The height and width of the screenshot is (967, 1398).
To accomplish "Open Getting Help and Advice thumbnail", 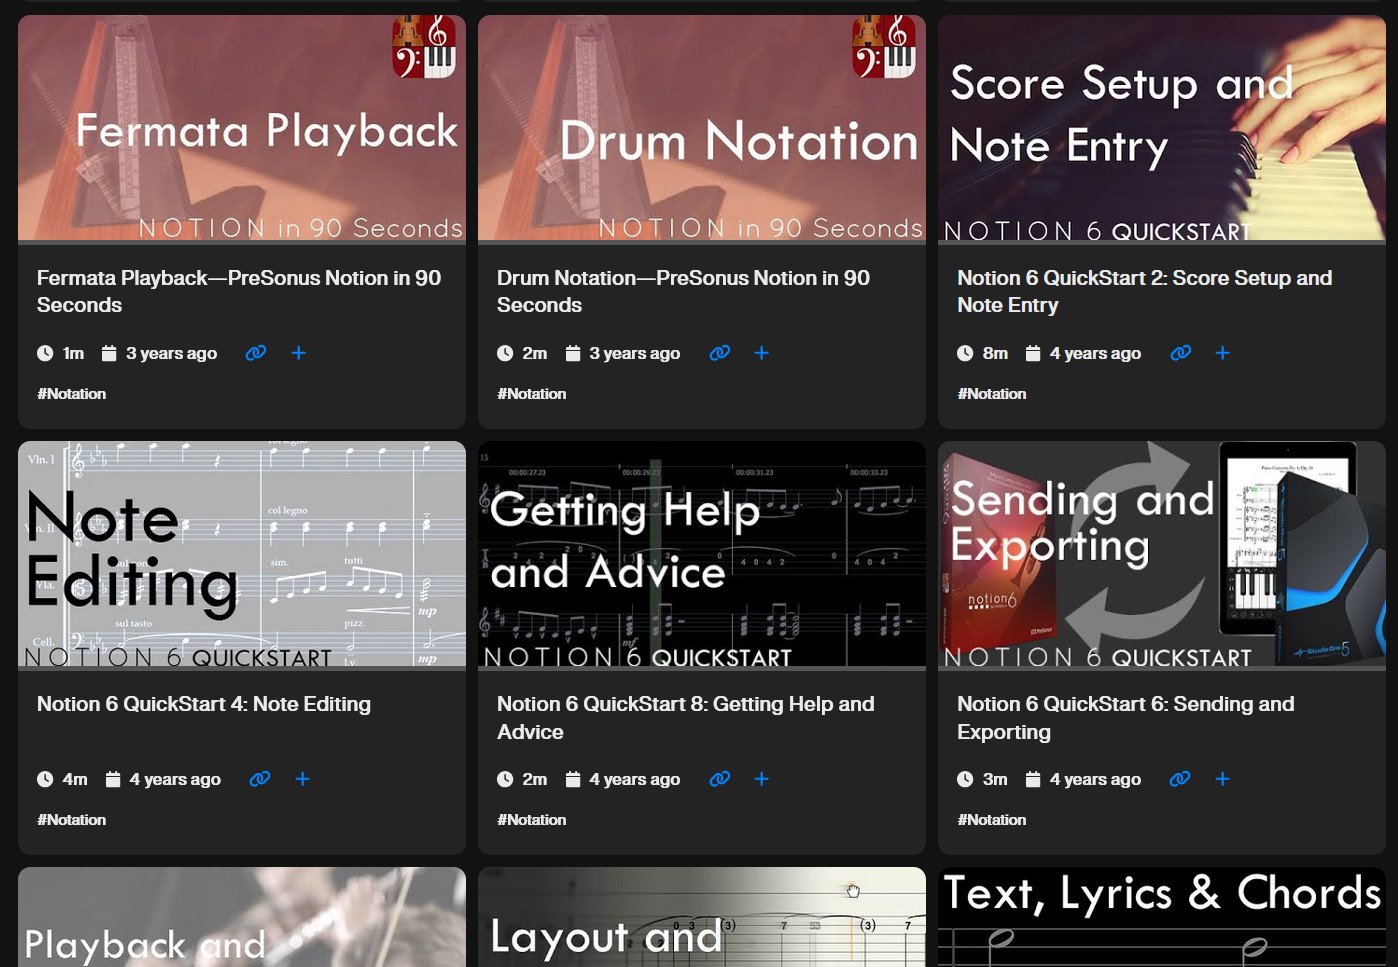I will (702, 554).
